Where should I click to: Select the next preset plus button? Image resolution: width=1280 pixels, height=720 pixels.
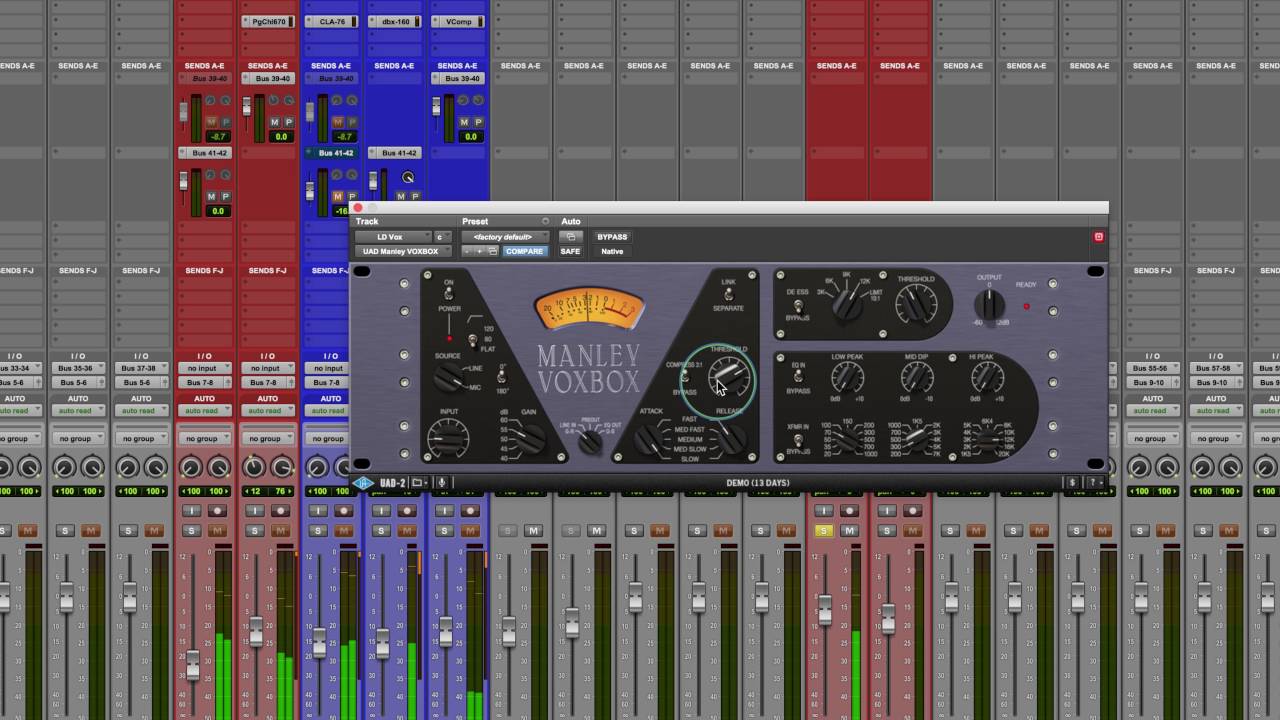pos(479,251)
